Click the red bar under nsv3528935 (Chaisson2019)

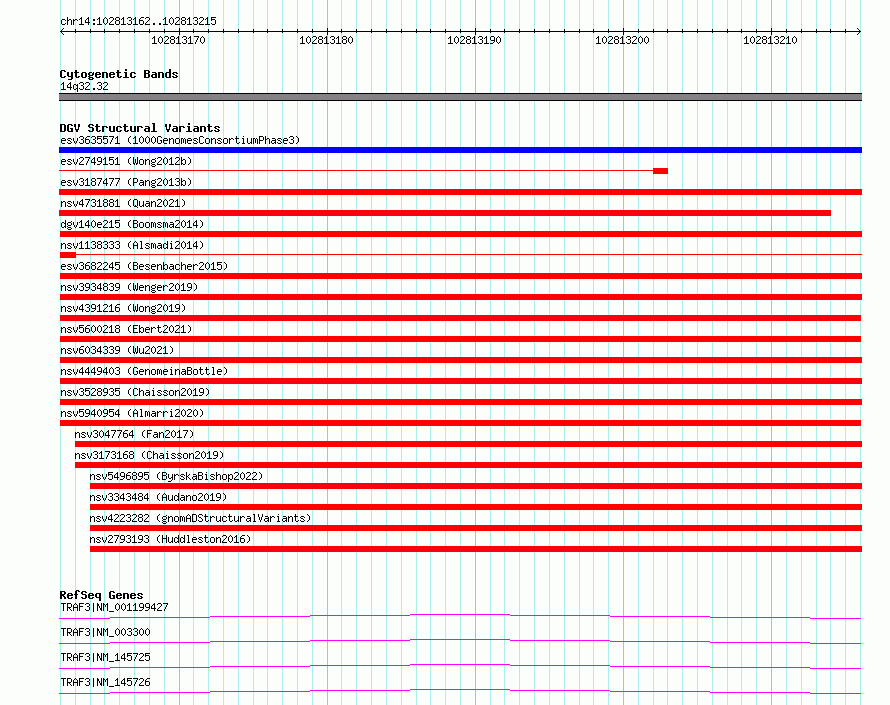460,402
